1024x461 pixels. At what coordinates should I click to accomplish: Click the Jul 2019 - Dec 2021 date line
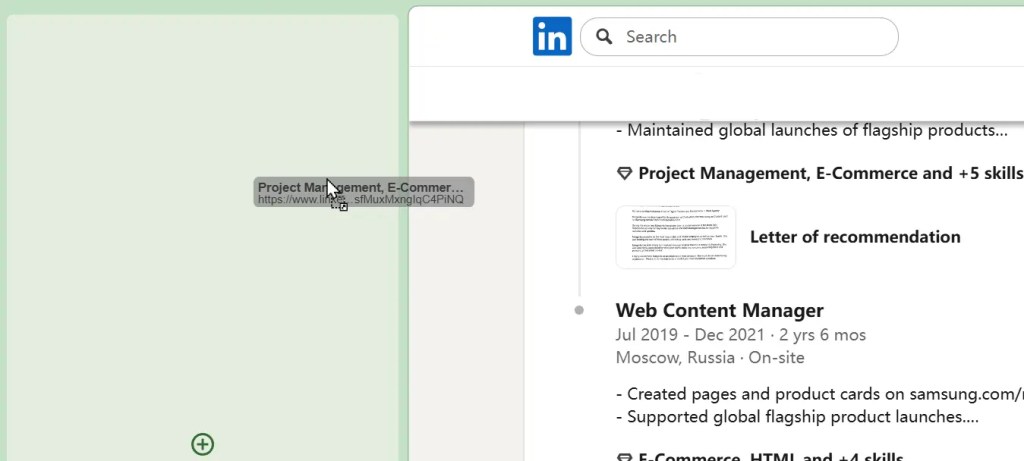740,335
